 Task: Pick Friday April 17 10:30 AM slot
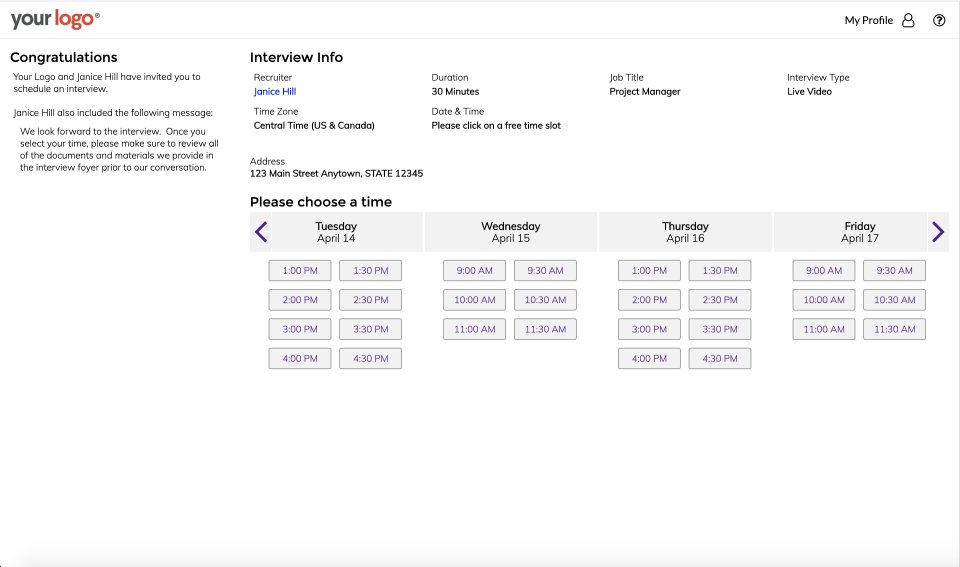pos(894,300)
